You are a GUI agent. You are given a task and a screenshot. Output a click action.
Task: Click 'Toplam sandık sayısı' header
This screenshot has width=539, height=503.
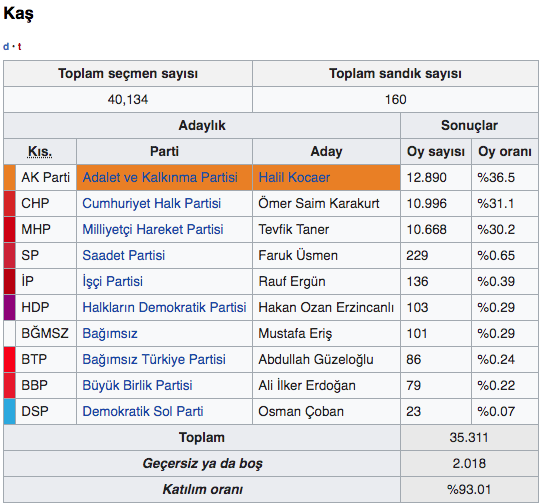pos(395,74)
